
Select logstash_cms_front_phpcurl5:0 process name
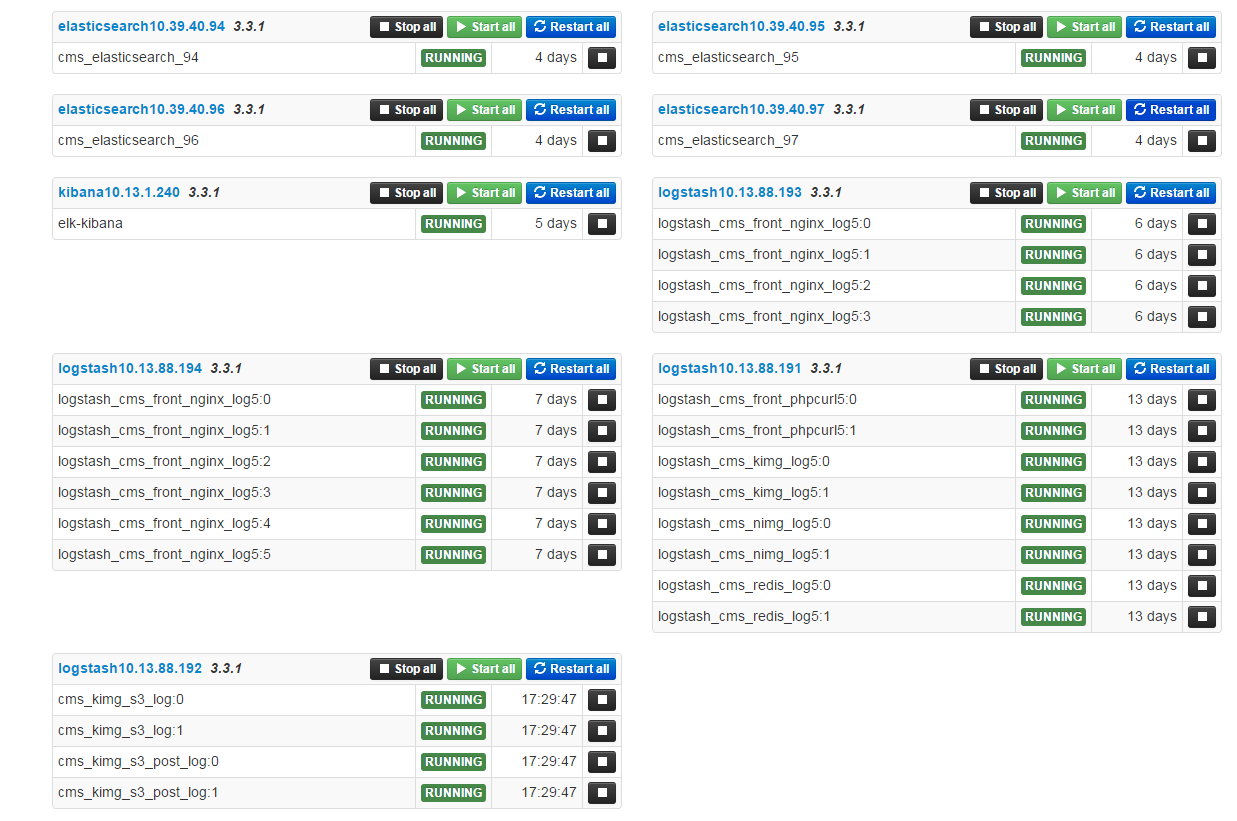[x=757, y=399]
